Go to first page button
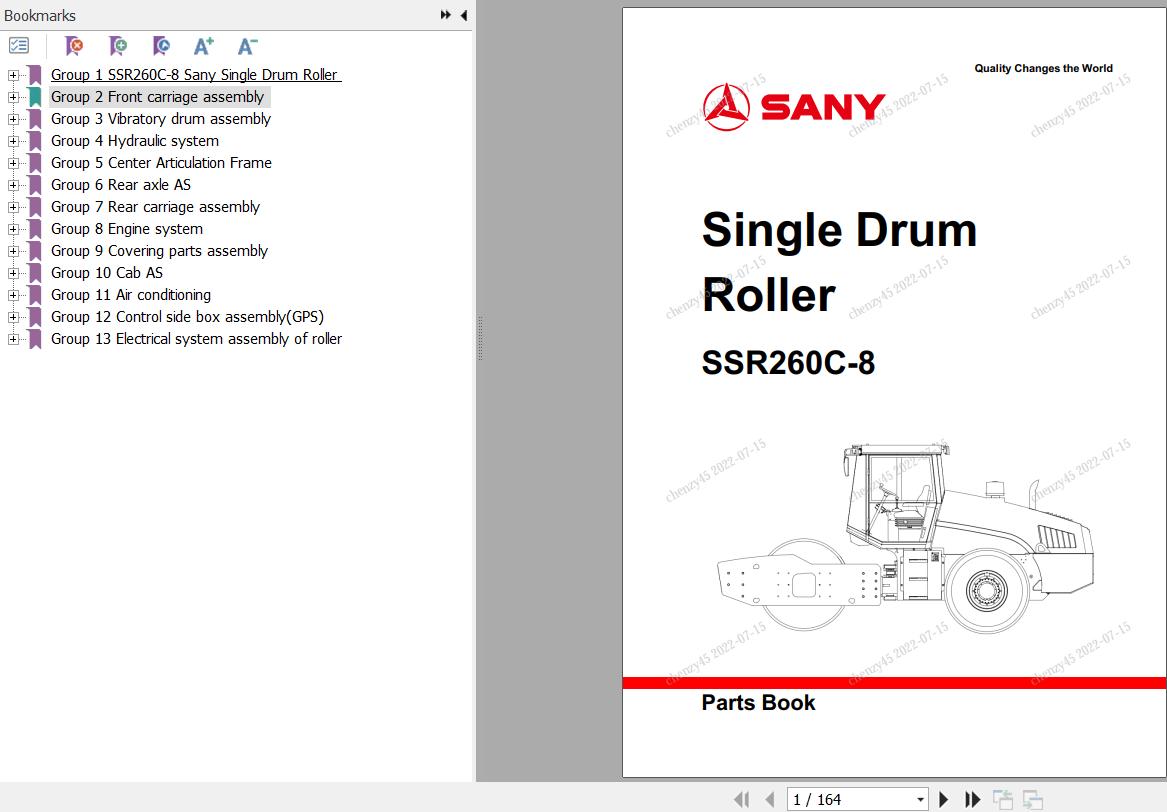This screenshot has height=812, width=1167. (742, 799)
